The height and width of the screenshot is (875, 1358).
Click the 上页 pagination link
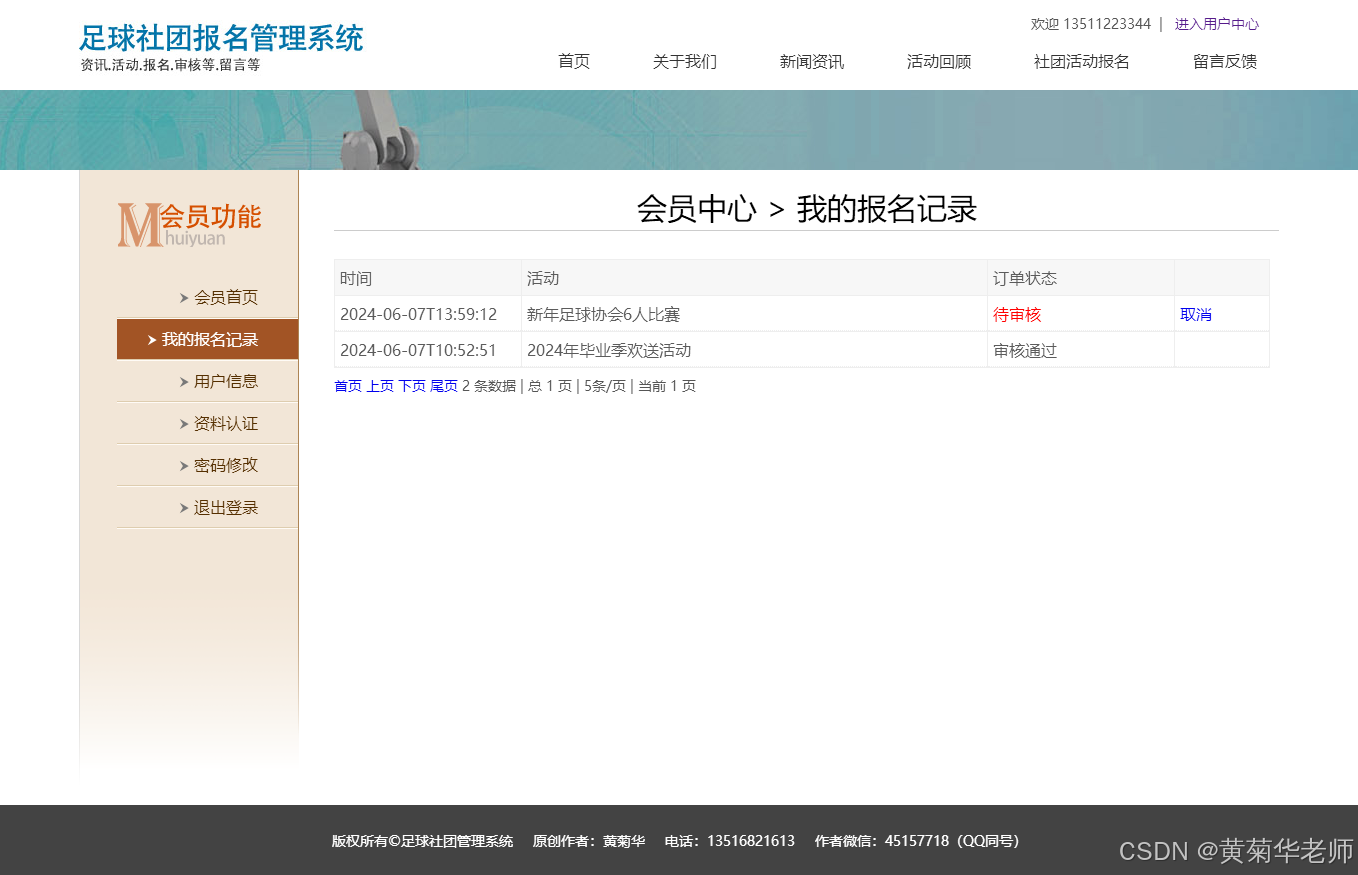380,386
